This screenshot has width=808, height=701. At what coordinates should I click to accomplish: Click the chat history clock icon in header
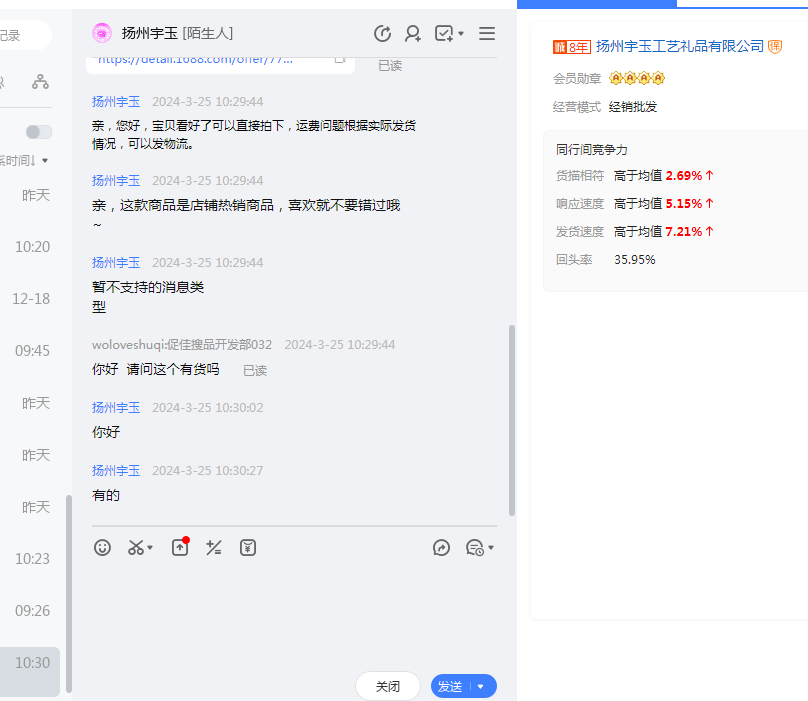tap(382, 34)
